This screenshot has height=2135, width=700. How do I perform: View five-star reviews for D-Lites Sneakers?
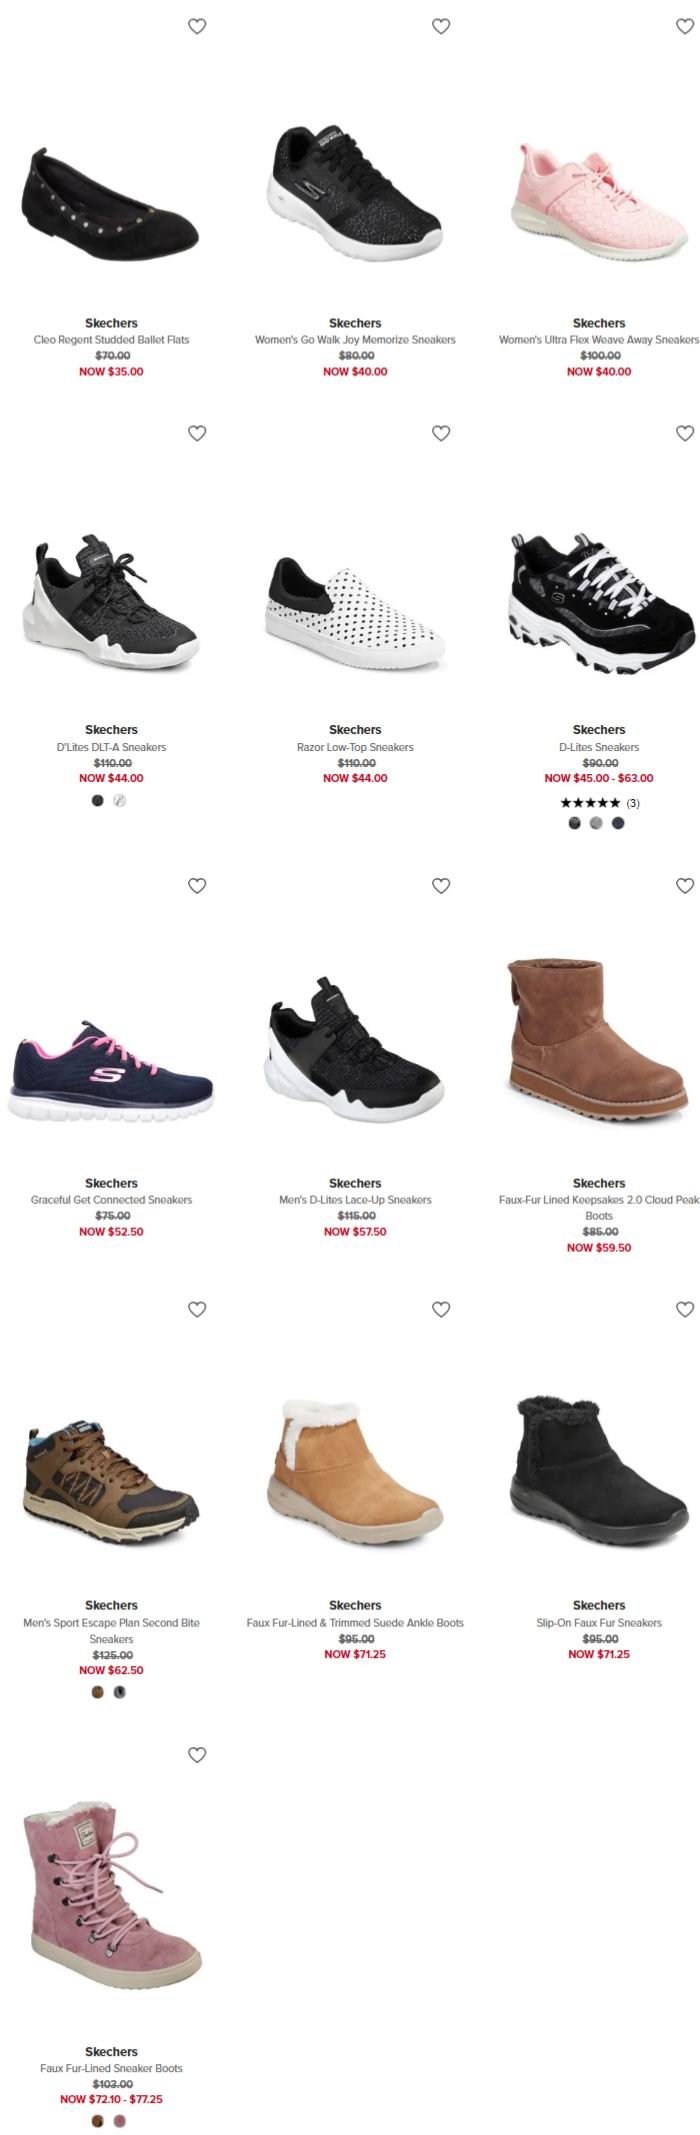point(600,803)
